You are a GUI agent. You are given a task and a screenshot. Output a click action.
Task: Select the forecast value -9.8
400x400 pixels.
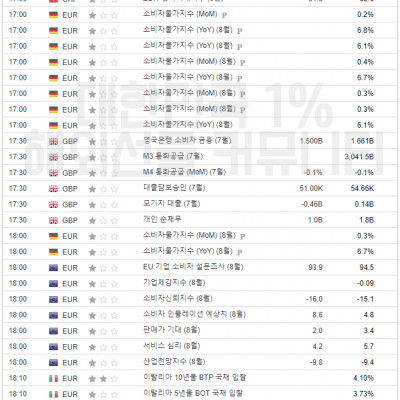click(x=316, y=363)
